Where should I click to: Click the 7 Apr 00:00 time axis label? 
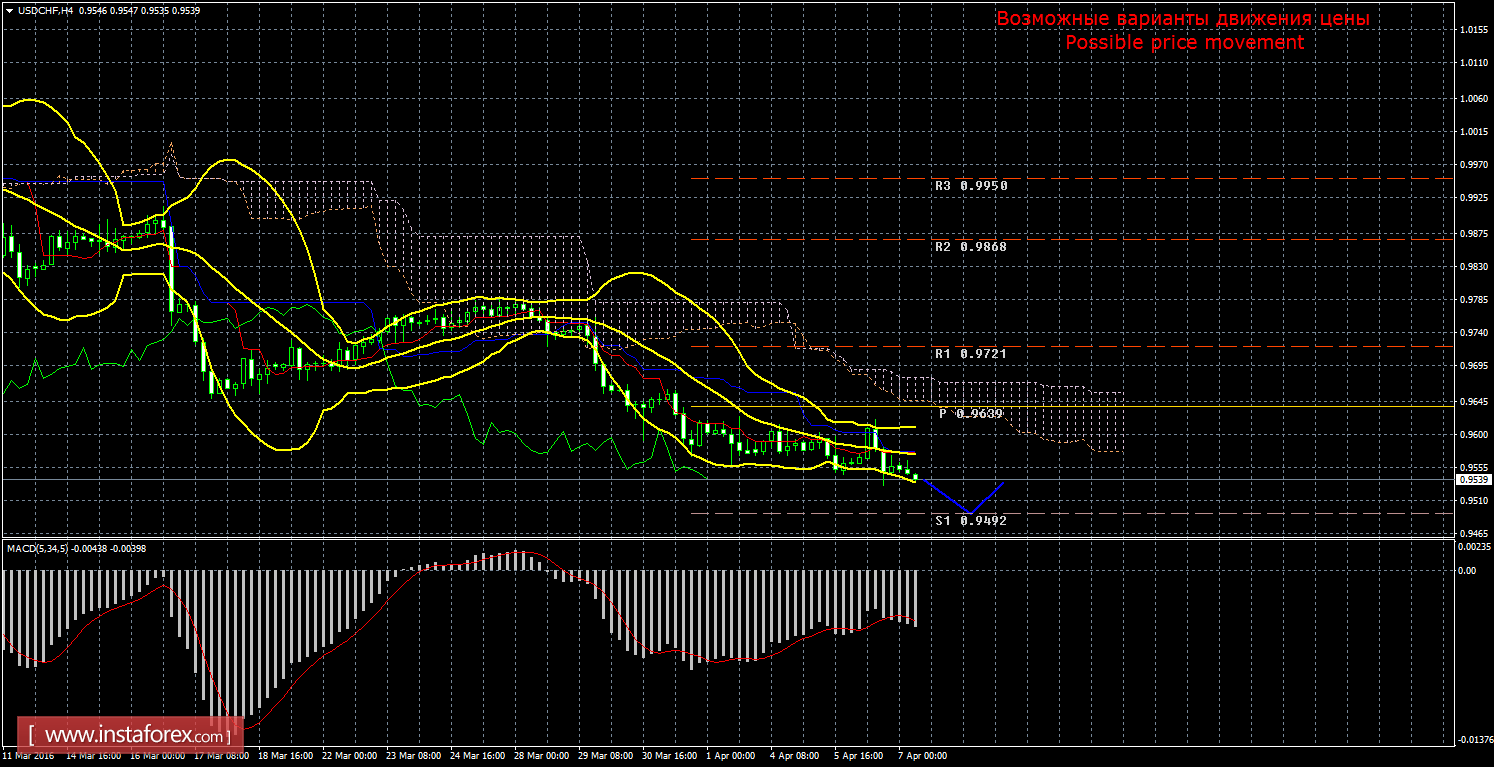click(922, 757)
